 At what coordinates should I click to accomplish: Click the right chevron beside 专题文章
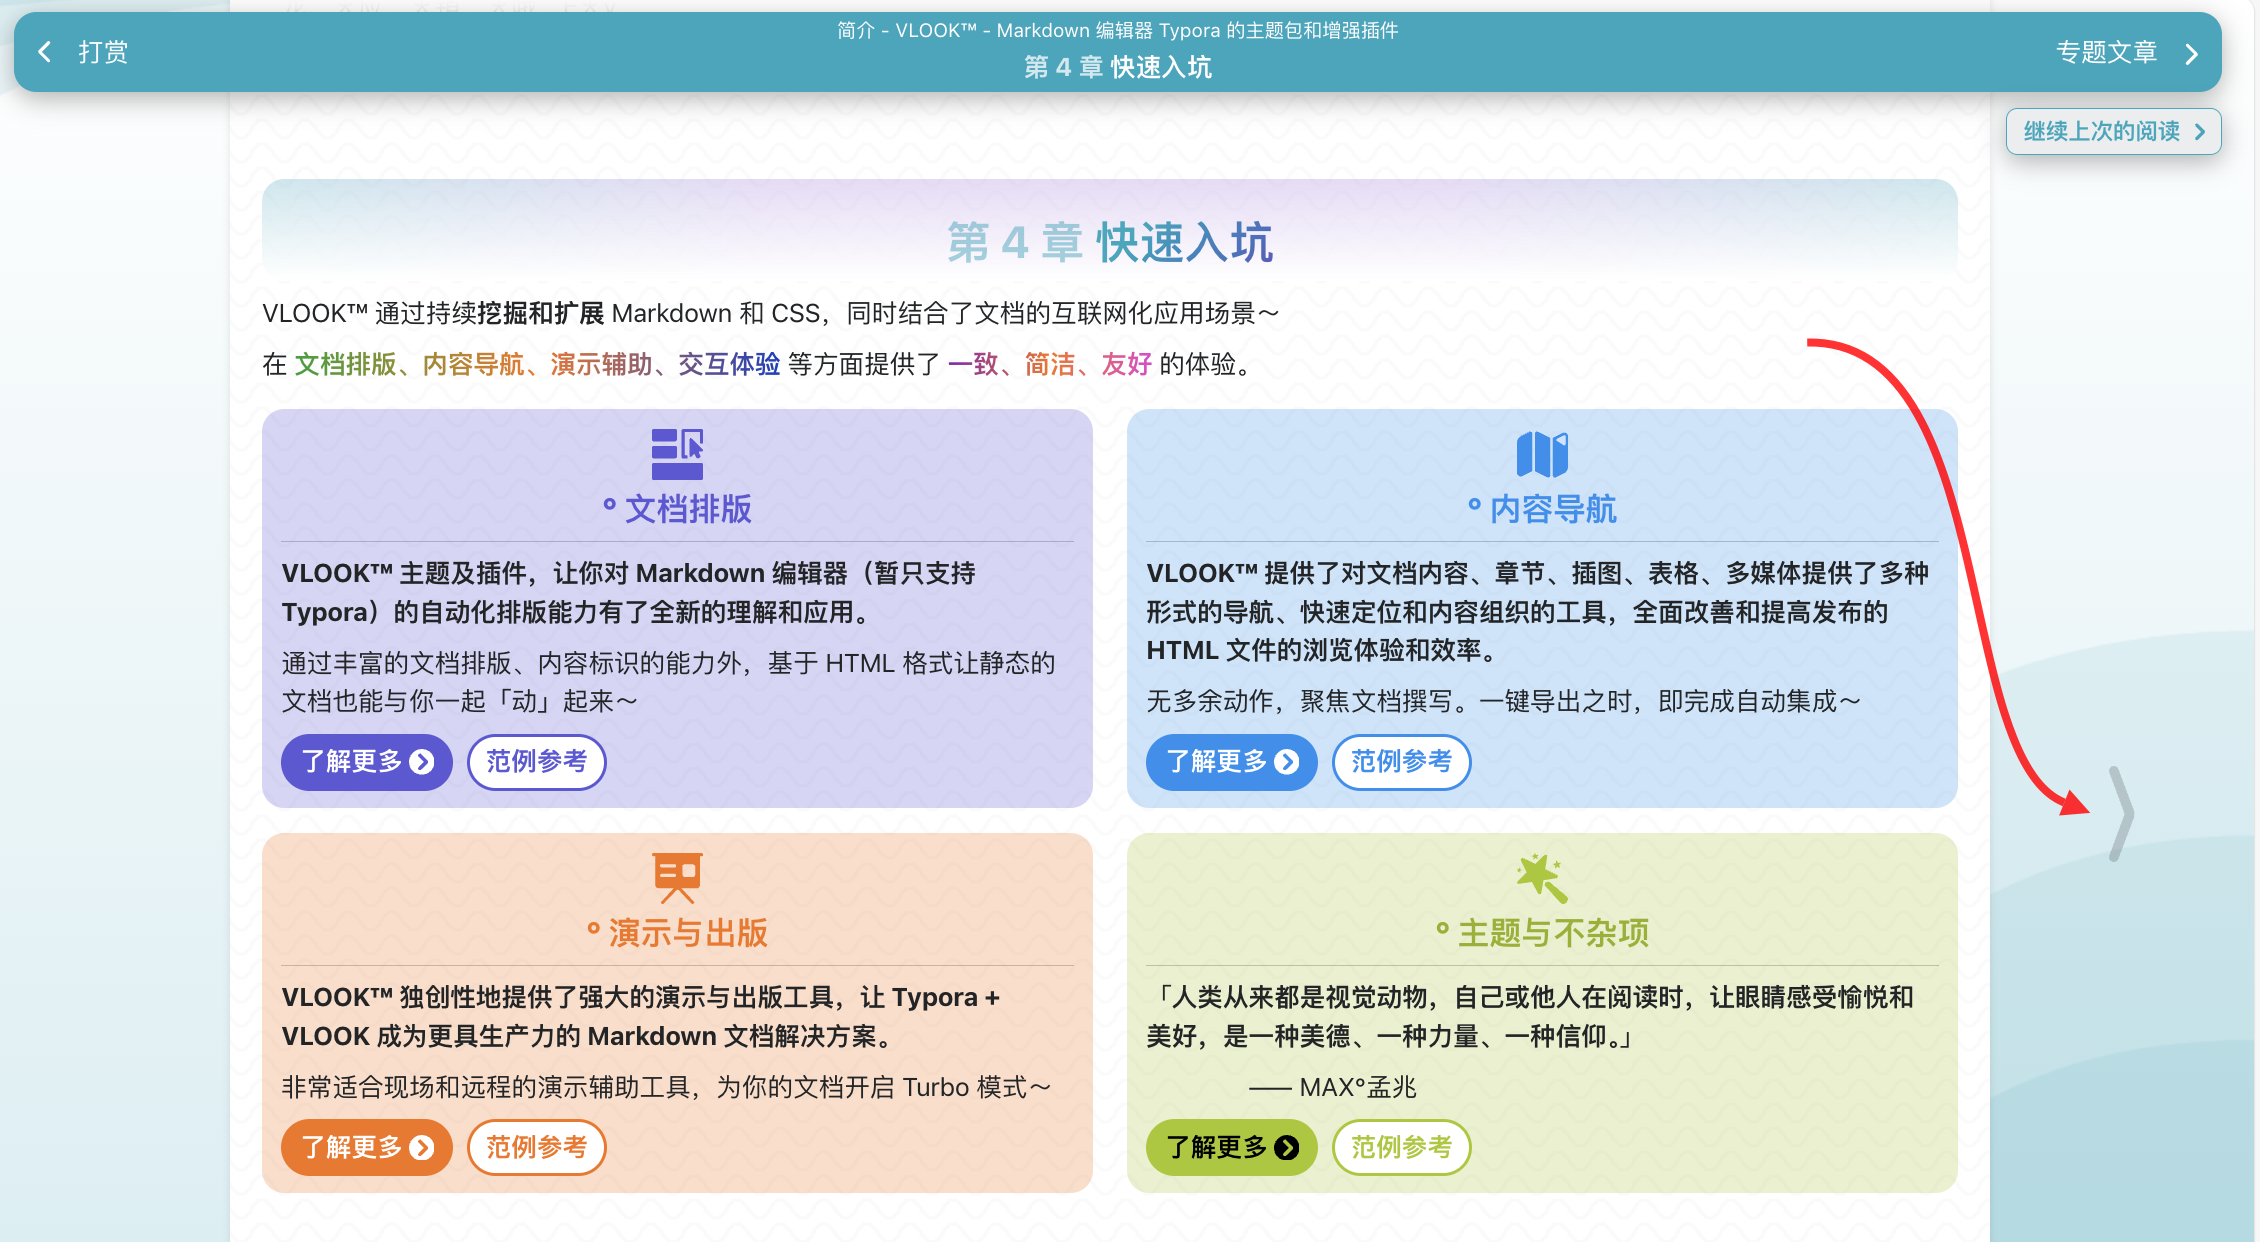[2191, 53]
